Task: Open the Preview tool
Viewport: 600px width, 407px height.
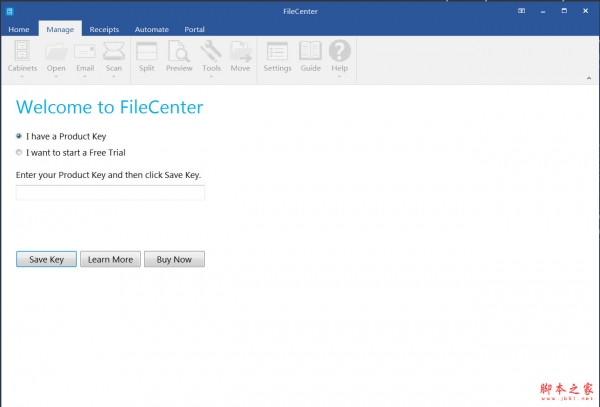Action: tap(179, 52)
